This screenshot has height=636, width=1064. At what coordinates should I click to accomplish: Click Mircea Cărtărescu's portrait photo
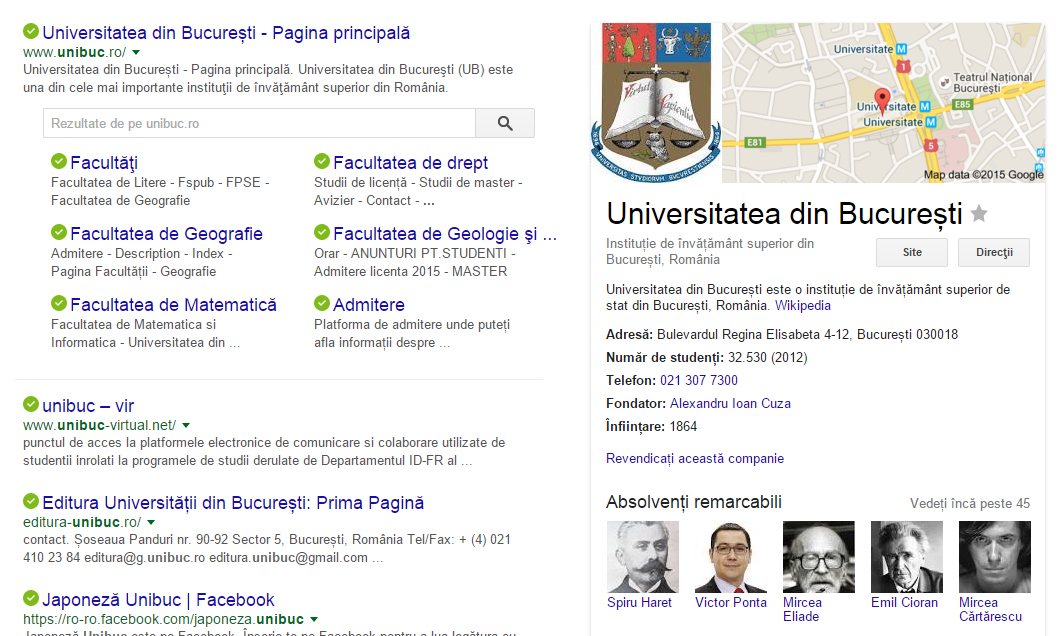click(x=995, y=557)
